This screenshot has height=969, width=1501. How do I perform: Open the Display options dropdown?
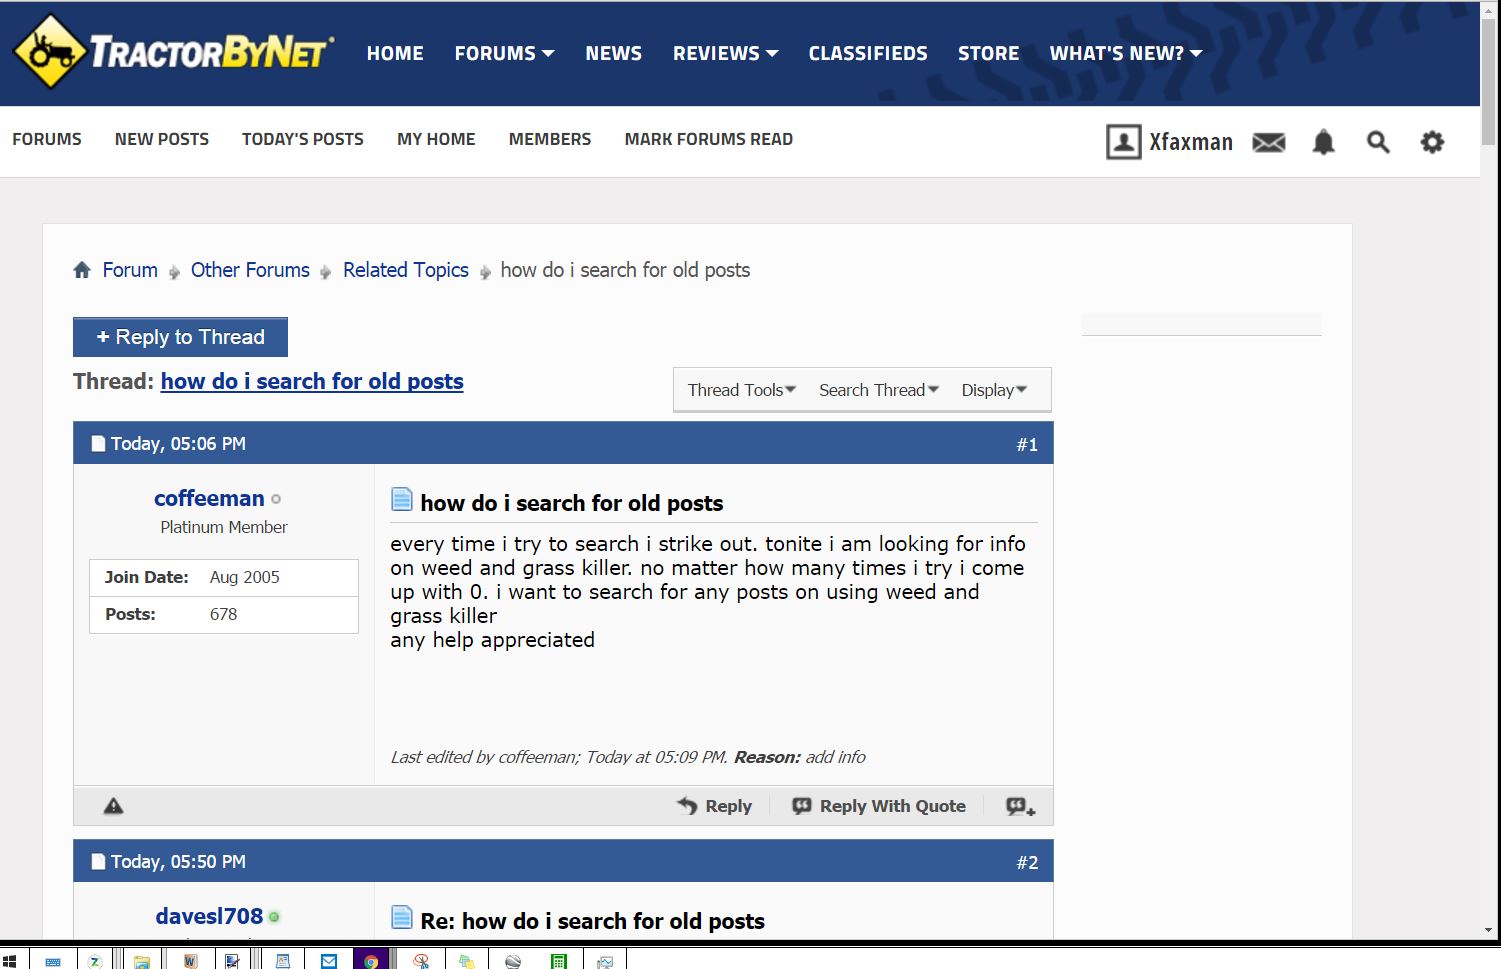993,390
